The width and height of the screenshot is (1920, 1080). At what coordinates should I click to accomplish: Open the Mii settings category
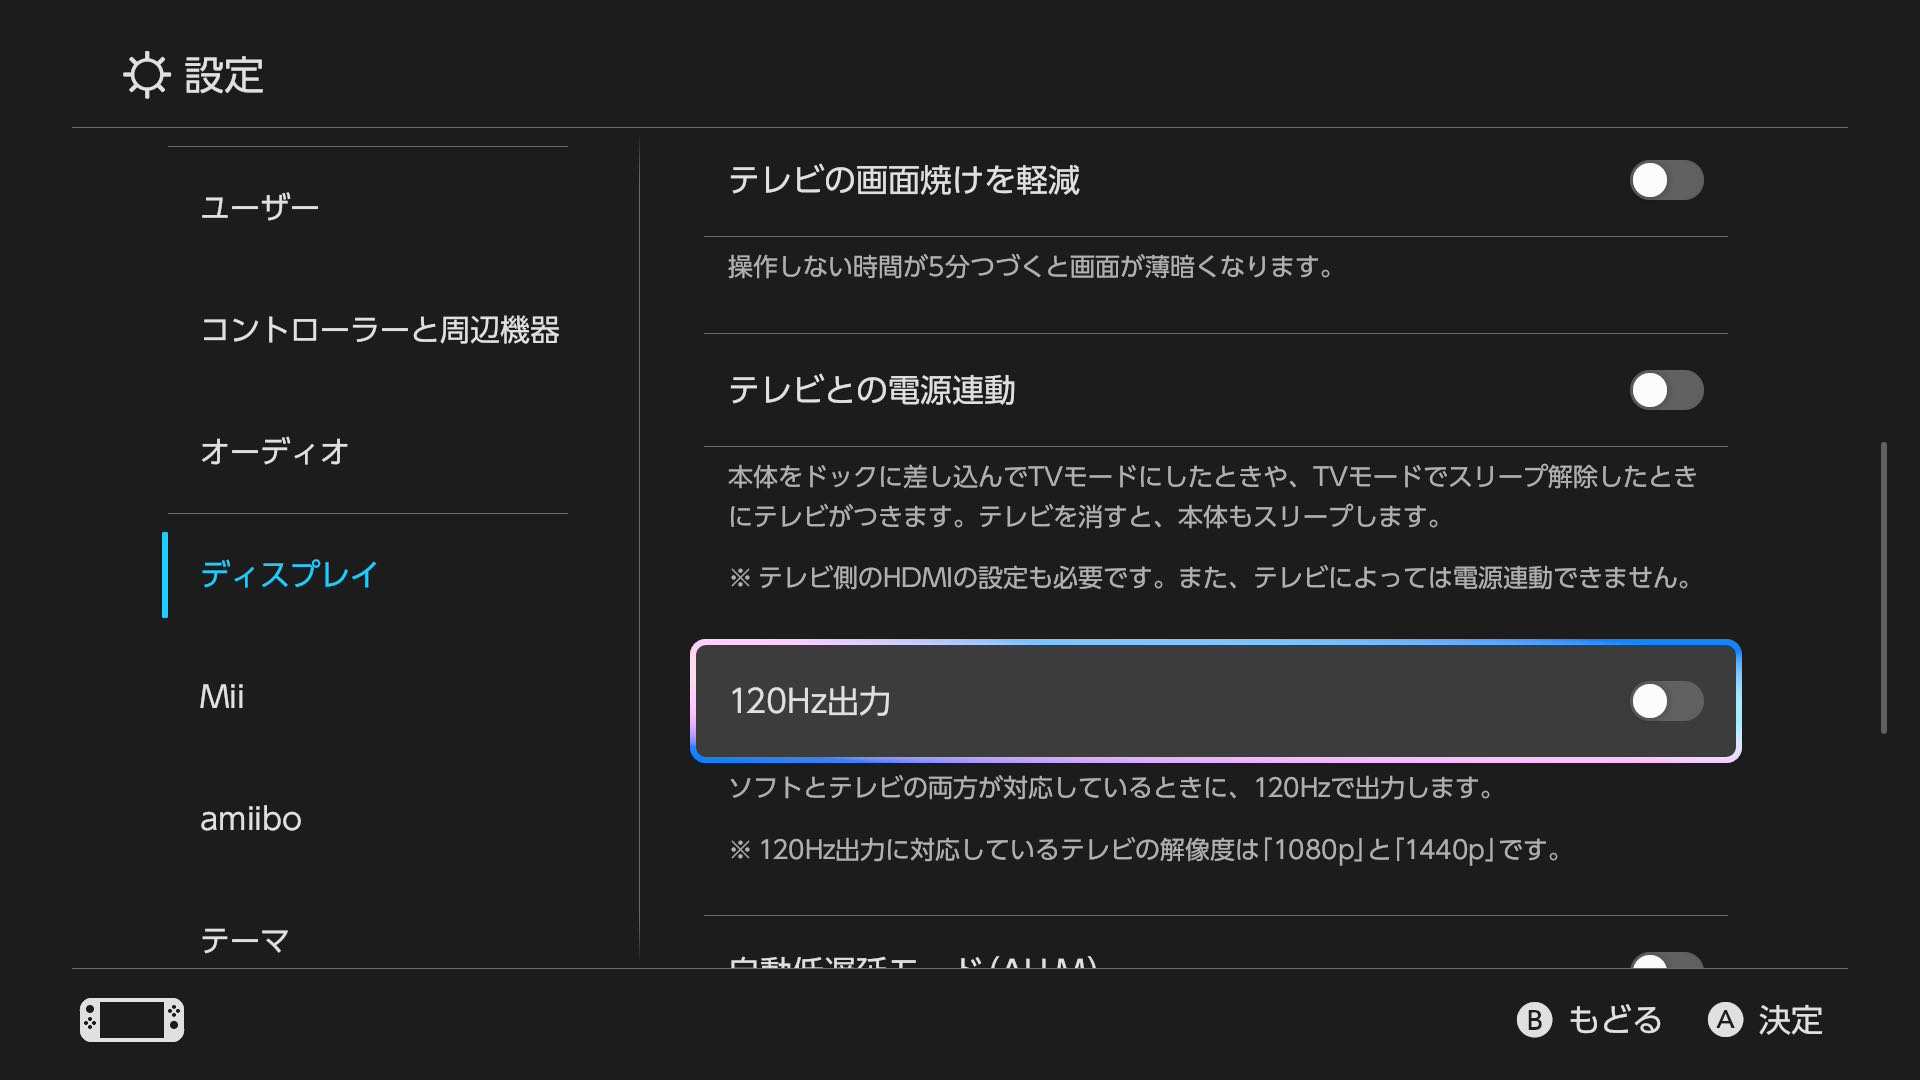(222, 697)
